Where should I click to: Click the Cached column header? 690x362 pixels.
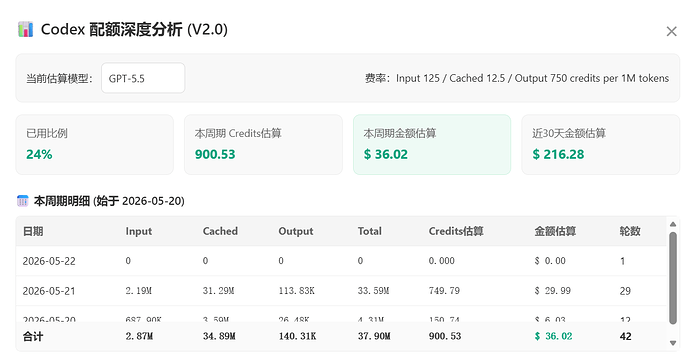click(x=220, y=231)
